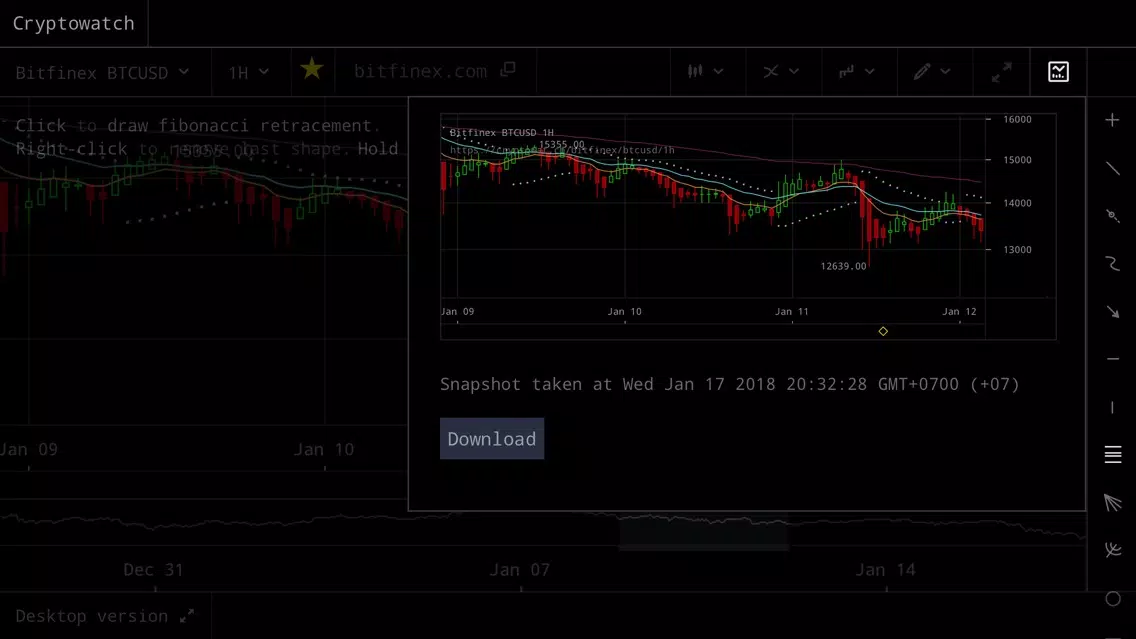Select the freehand curve drawing tool
Viewport: 1136px width, 639px height.
pyautogui.click(x=1112, y=264)
